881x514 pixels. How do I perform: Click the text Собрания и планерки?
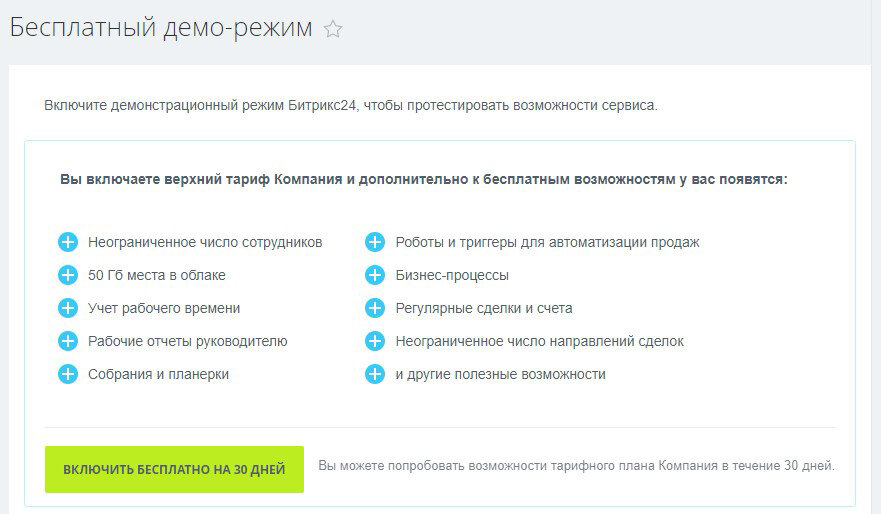click(158, 374)
